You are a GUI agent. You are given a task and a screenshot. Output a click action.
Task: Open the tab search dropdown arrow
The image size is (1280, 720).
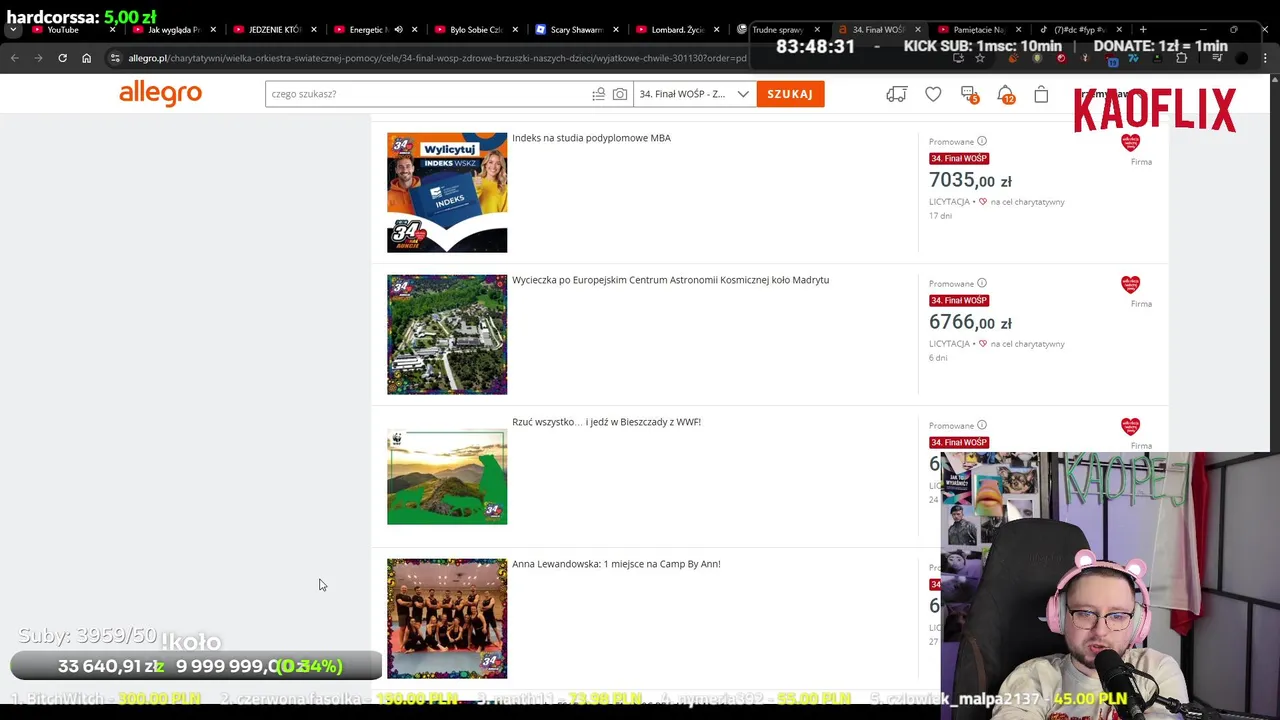13,30
